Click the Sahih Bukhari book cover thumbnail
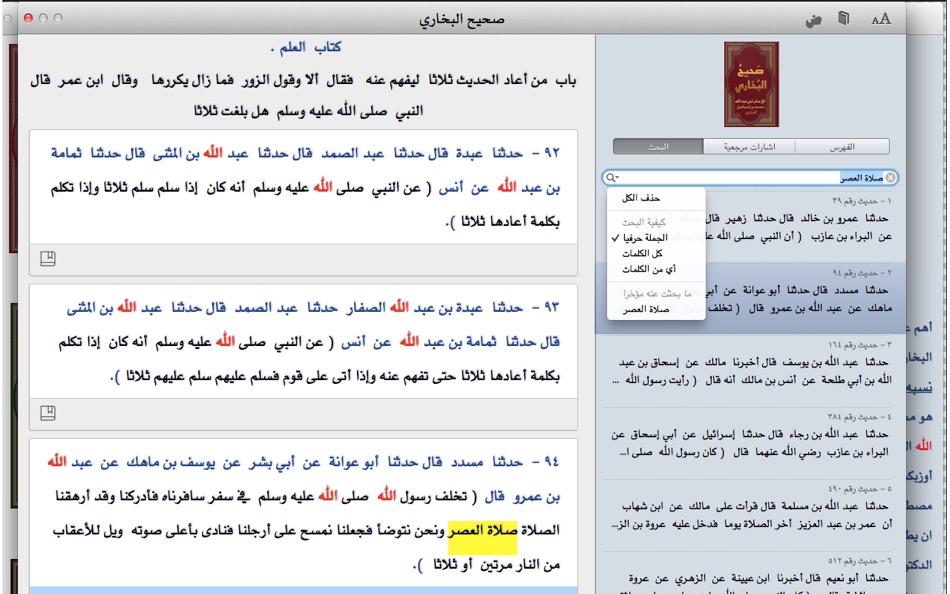950x594 pixels. pyautogui.click(x=751, y=84)
